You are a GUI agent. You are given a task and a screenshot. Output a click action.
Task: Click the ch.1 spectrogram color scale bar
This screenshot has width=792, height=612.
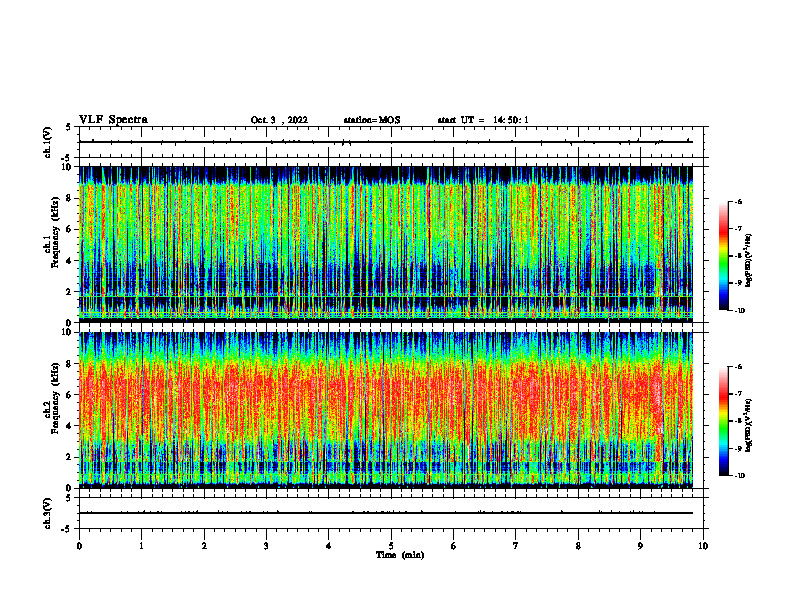pos(723,256)
